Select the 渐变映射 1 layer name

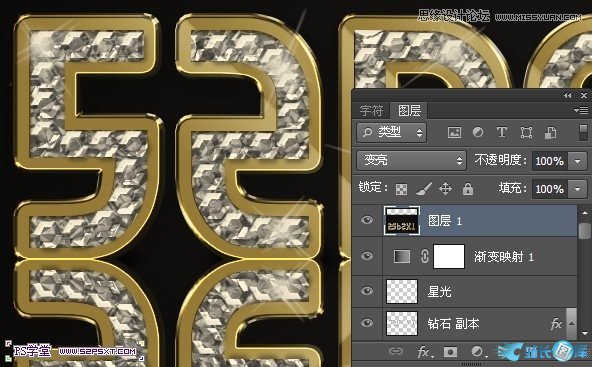(x=504, y=257)
